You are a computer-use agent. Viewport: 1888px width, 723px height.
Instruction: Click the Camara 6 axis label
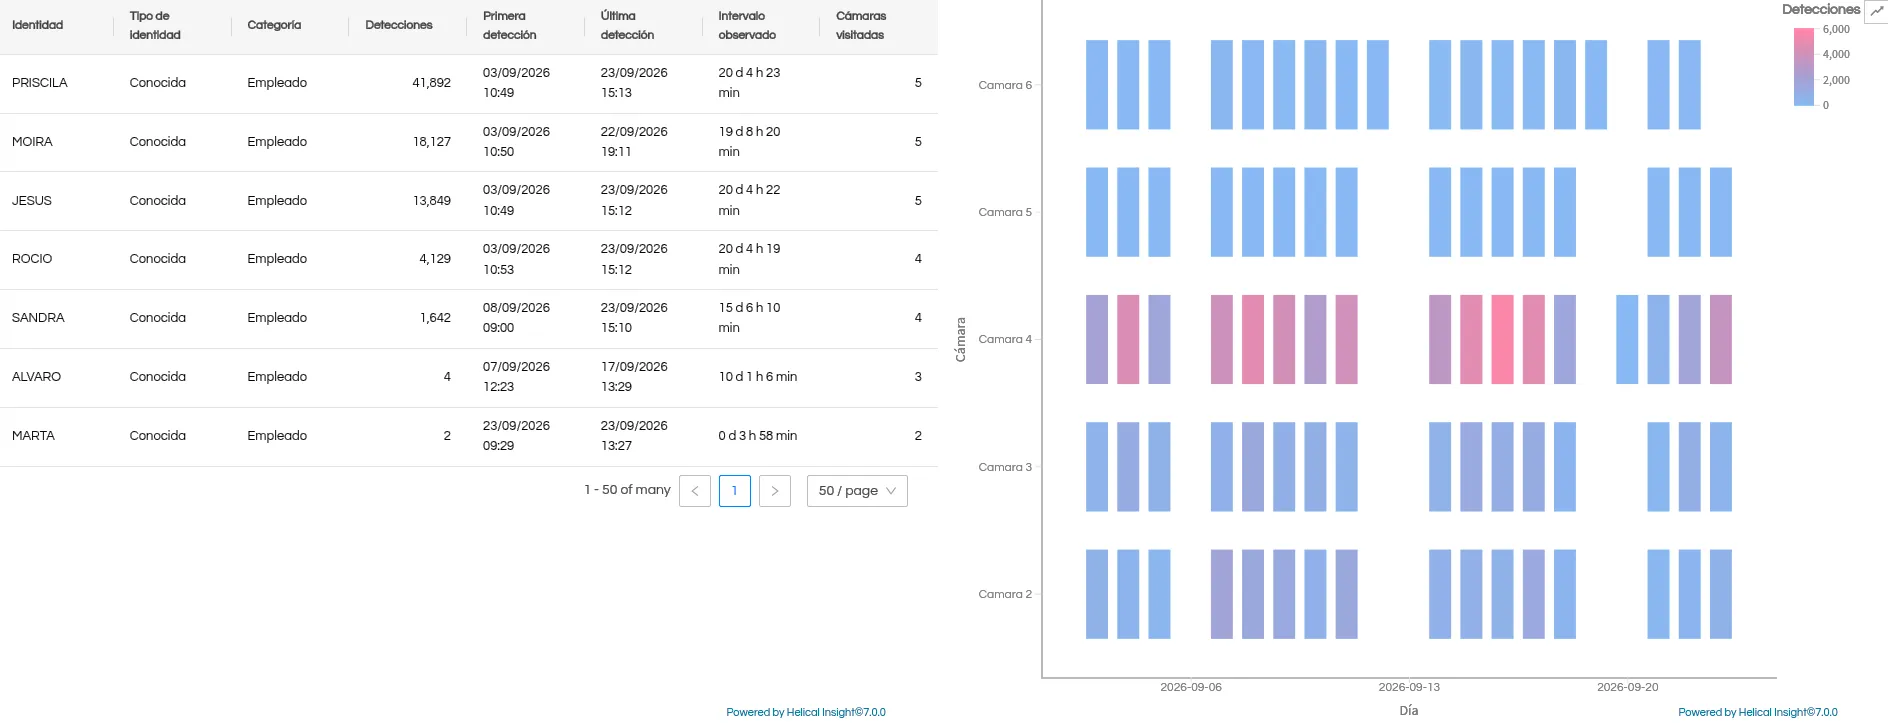pos(1005,85)
